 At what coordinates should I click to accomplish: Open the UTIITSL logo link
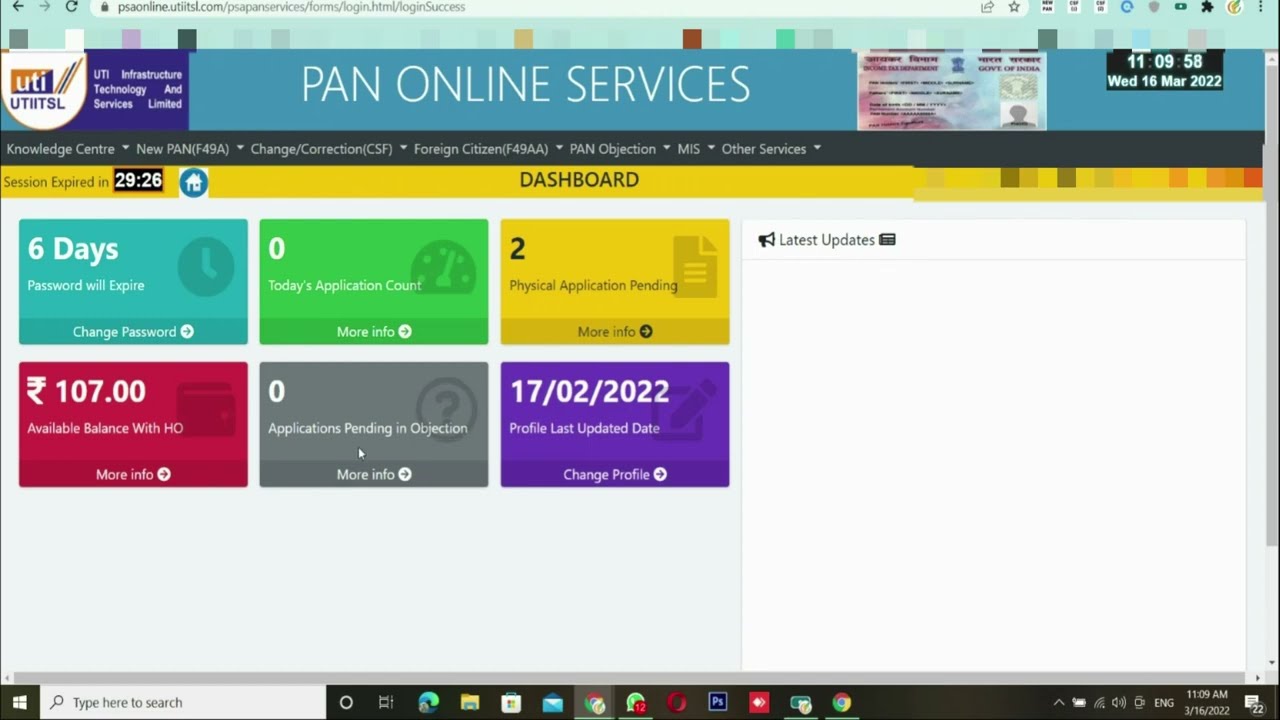(x=44, y=90)
